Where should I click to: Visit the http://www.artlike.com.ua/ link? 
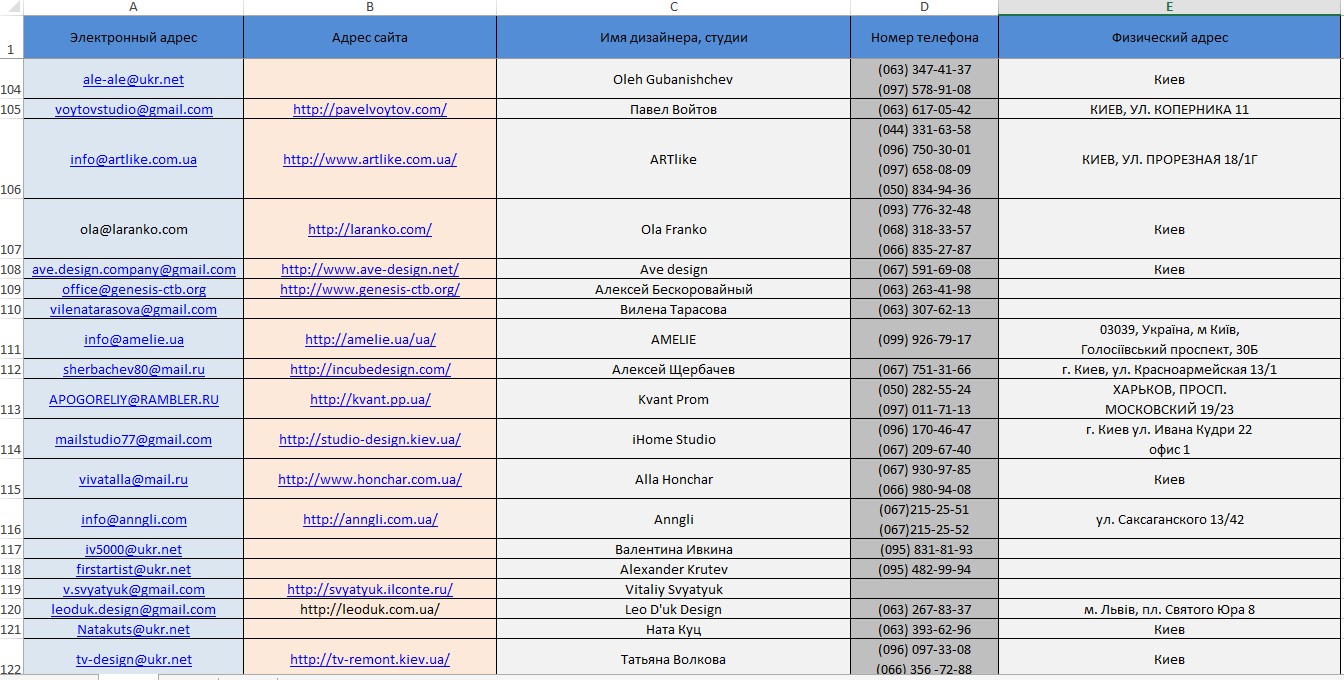coord(370,160)
